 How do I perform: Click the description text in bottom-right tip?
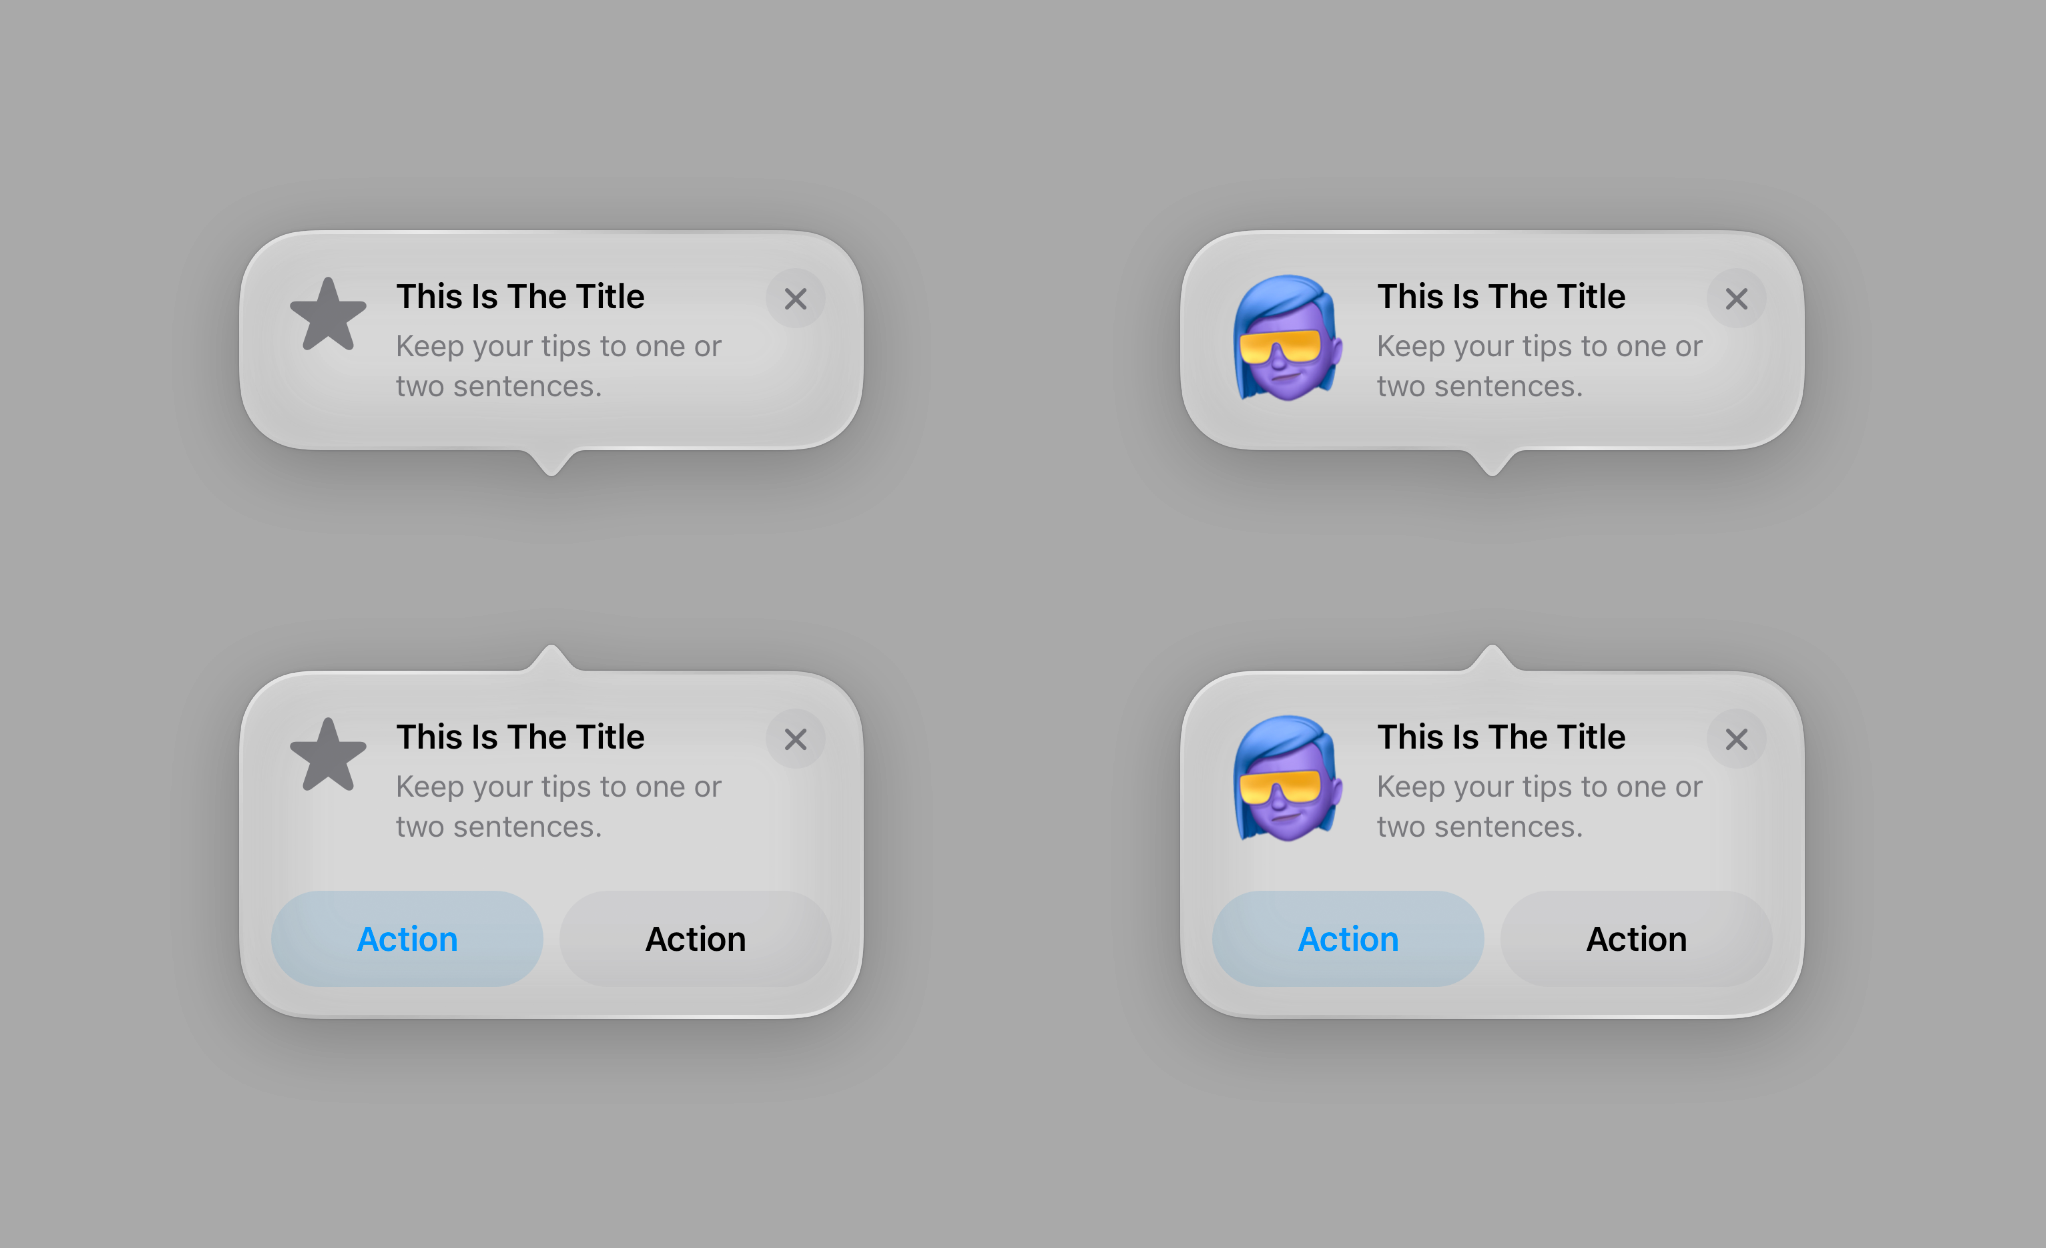1539,807
